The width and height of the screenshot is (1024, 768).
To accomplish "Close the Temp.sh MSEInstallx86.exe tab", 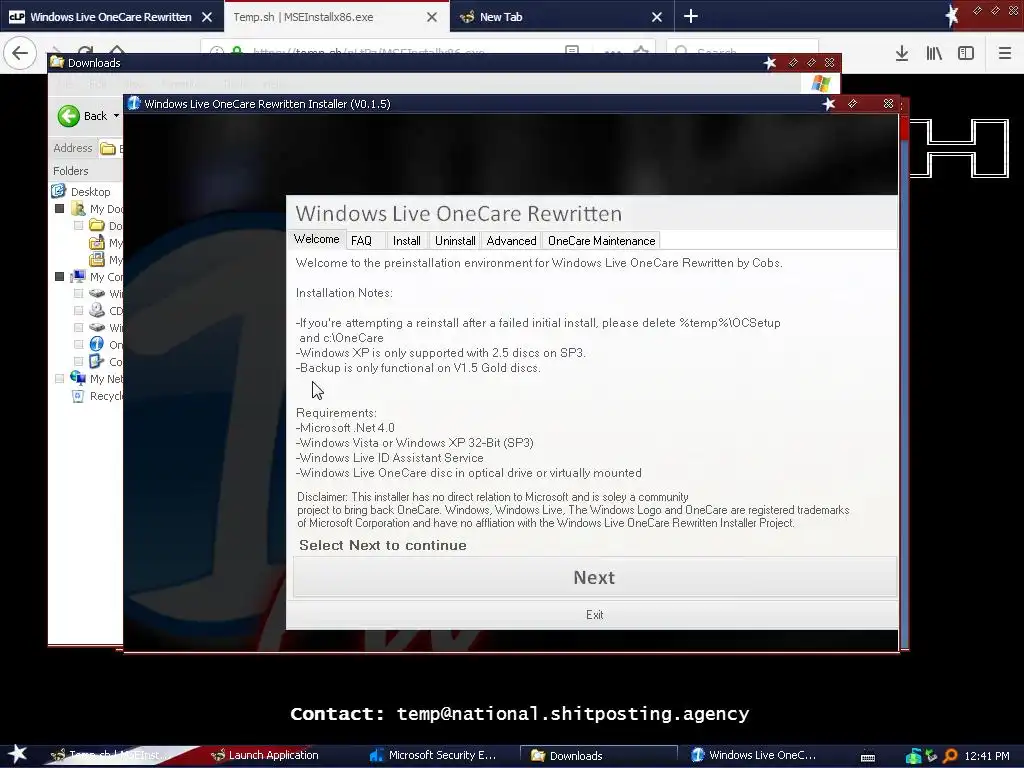I will pyautogui.click(x=432, y=17).
